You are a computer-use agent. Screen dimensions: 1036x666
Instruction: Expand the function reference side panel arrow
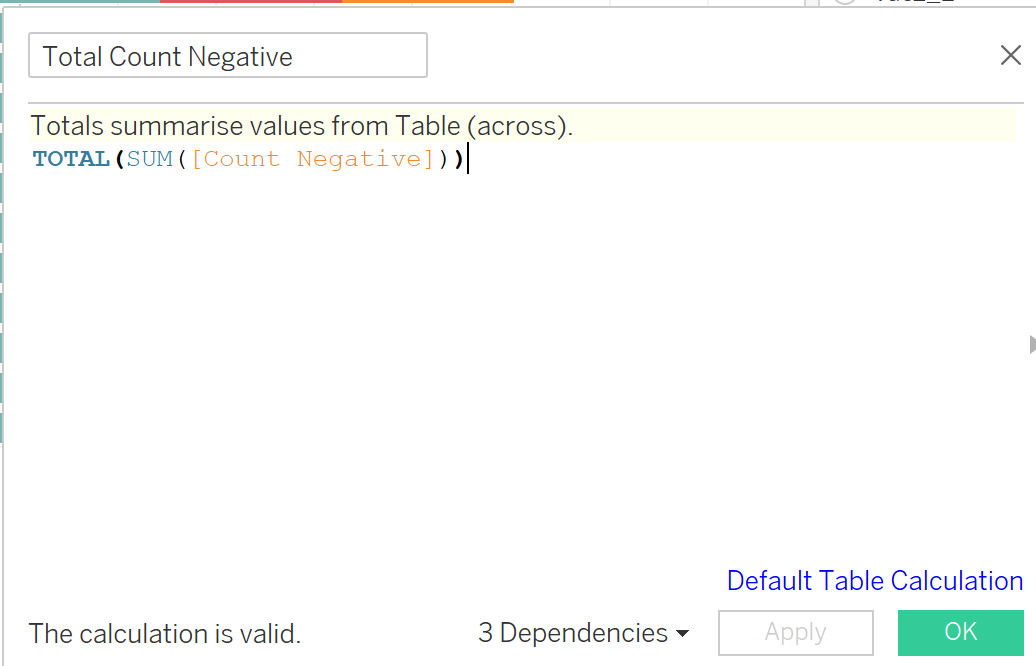point(1031,345)
